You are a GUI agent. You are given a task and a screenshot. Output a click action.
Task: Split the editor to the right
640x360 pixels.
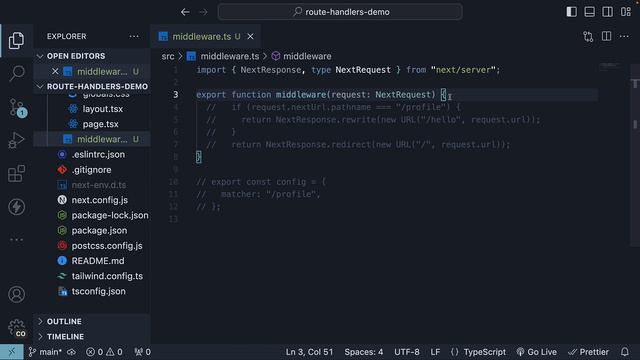coord(607,36)
